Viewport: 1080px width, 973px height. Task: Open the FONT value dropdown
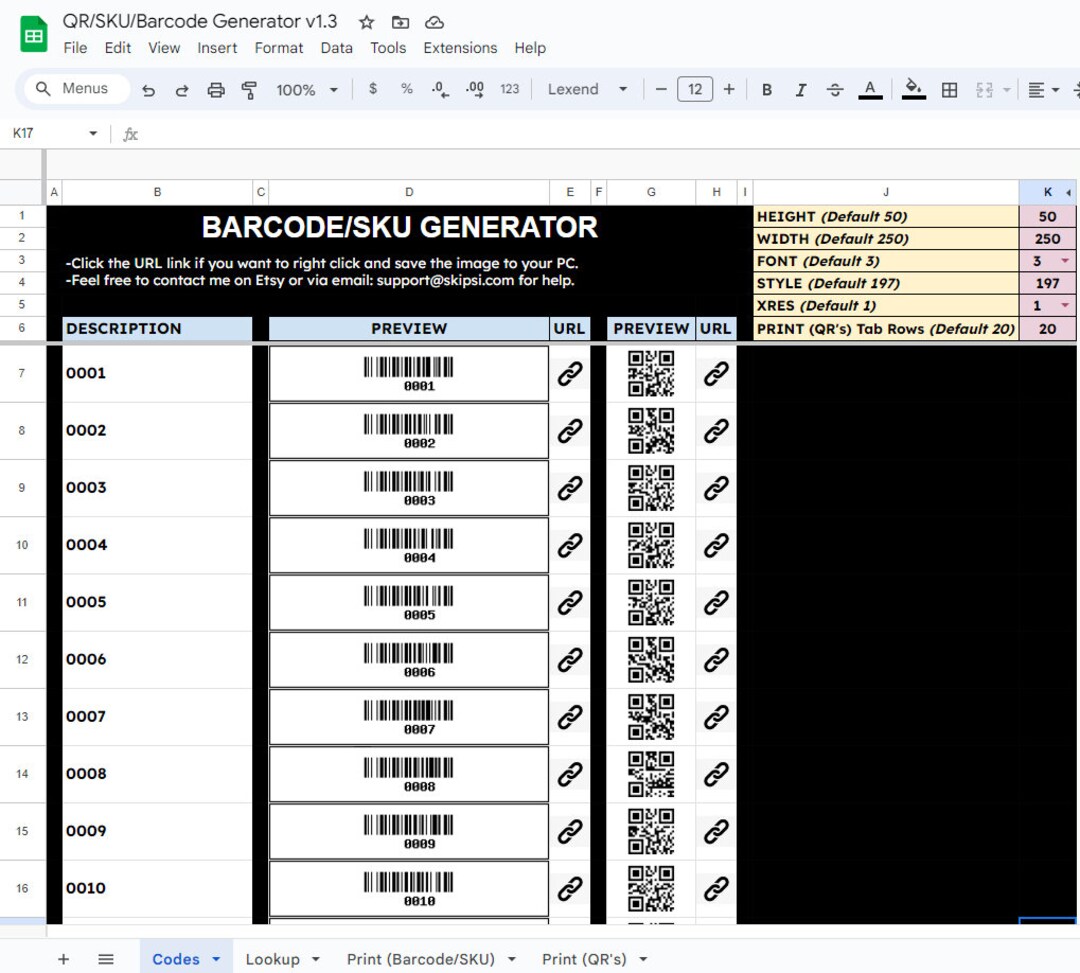1065,261
